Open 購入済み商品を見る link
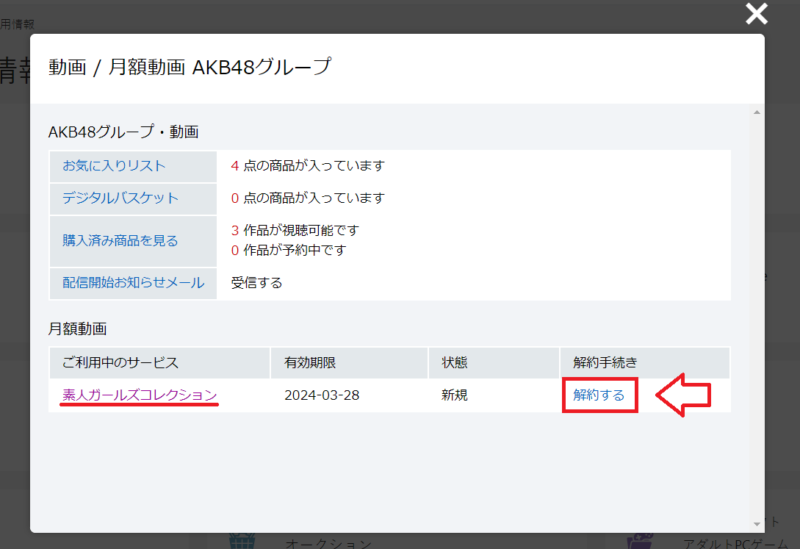Screen dimensions: 800x549 coord(120,240)
